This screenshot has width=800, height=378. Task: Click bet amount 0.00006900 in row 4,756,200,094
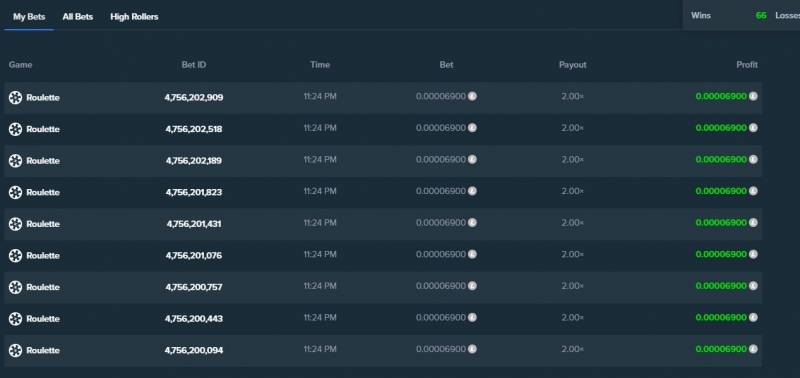pyautogui.click(x=441, y=349)
